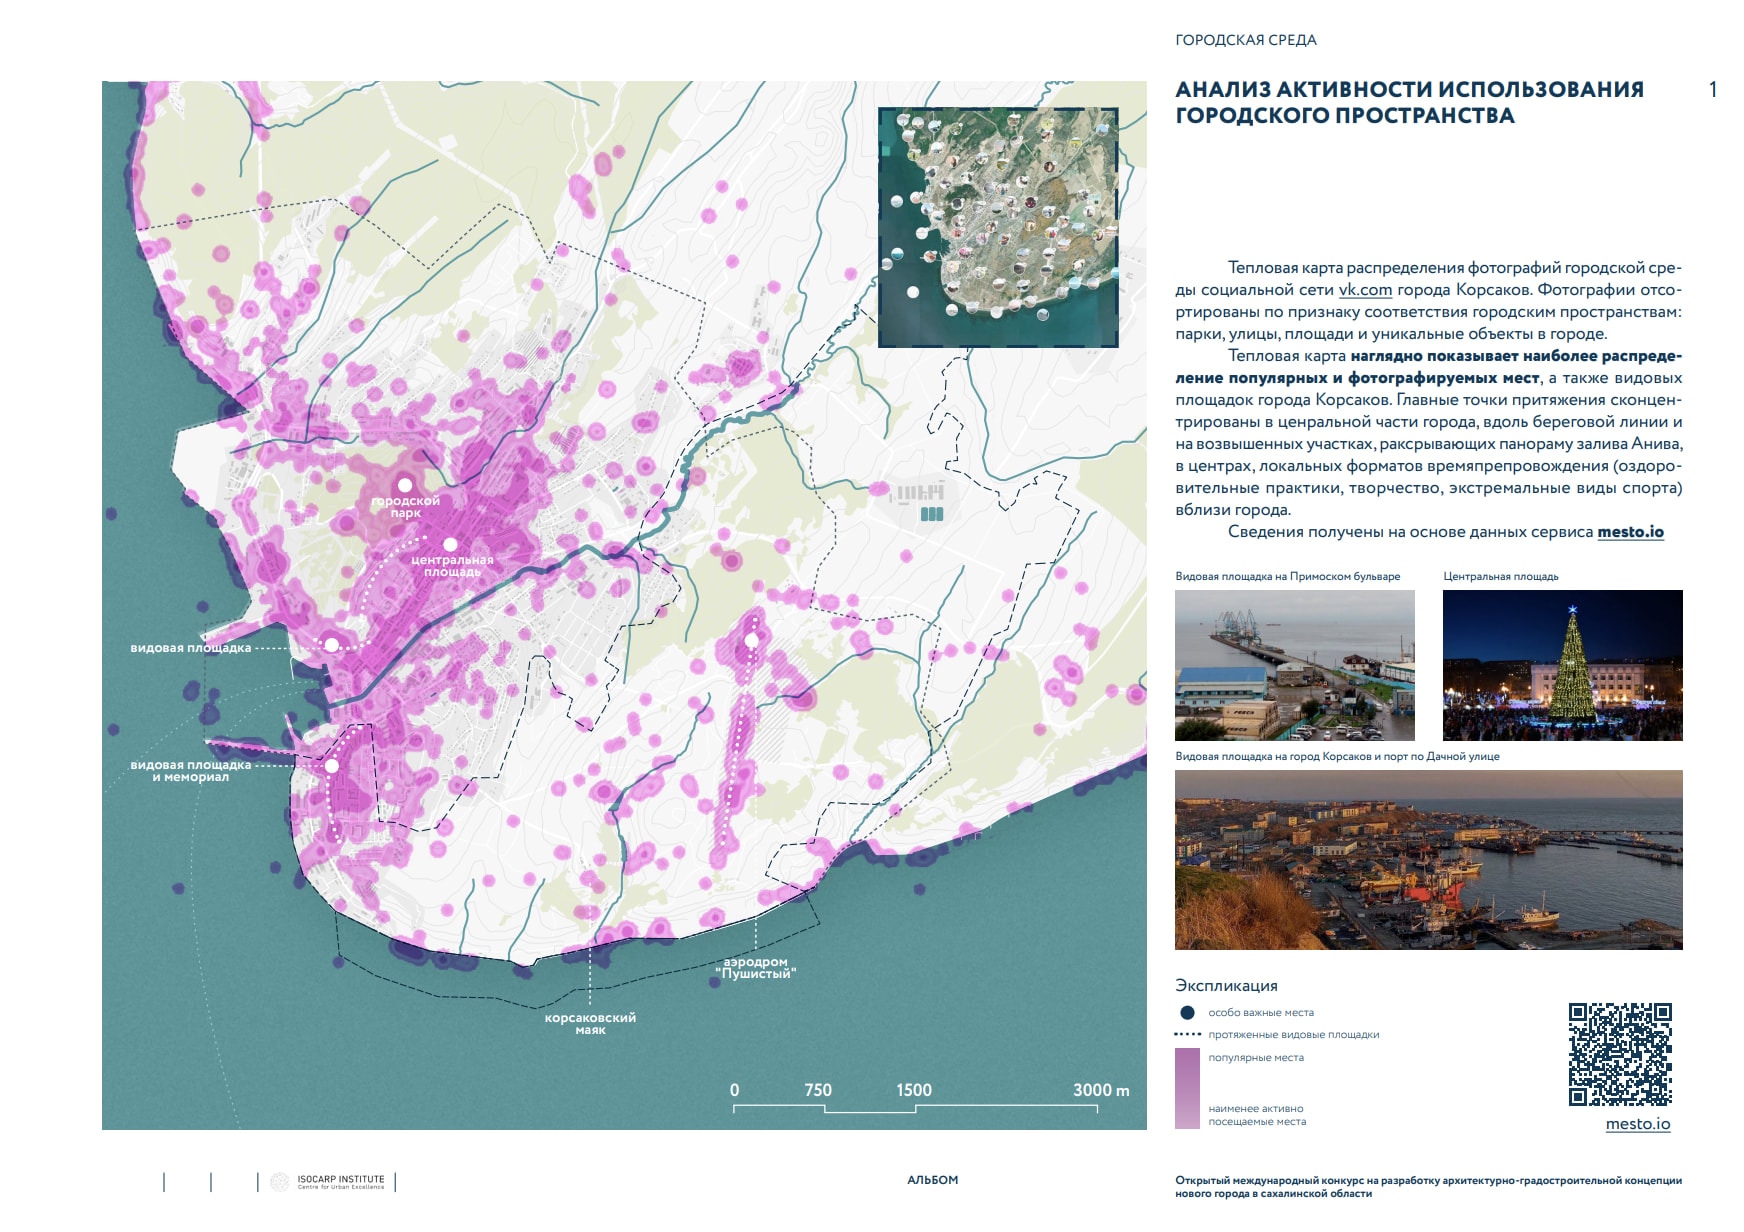Image resolution: width=1744 pixels, height=1232 pixels.
Task: Click the наименее активно посещаемые места label
Action: point(1257,1115)
